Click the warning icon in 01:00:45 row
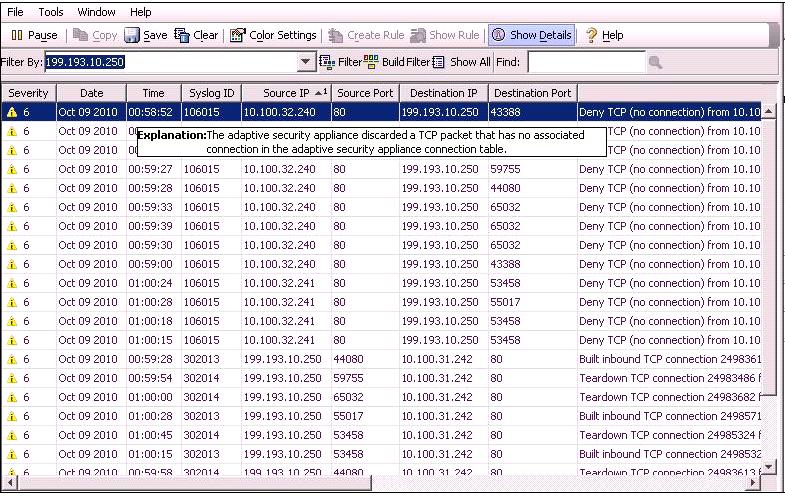 point(12,436)
